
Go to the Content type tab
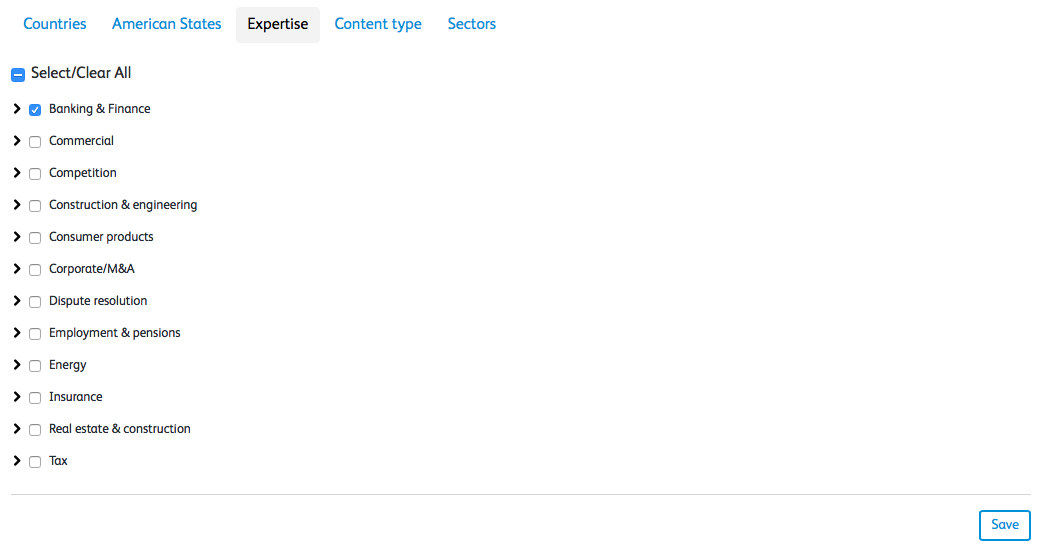[x=378, y=24]
